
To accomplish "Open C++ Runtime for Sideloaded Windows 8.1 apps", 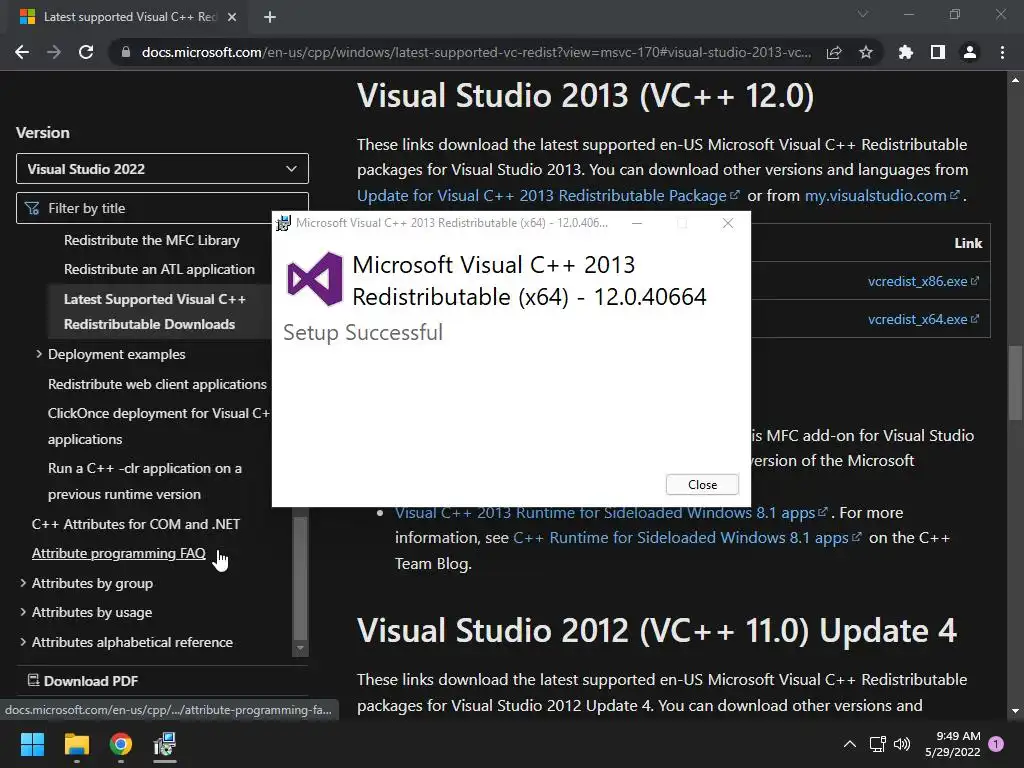I will 687,537.
